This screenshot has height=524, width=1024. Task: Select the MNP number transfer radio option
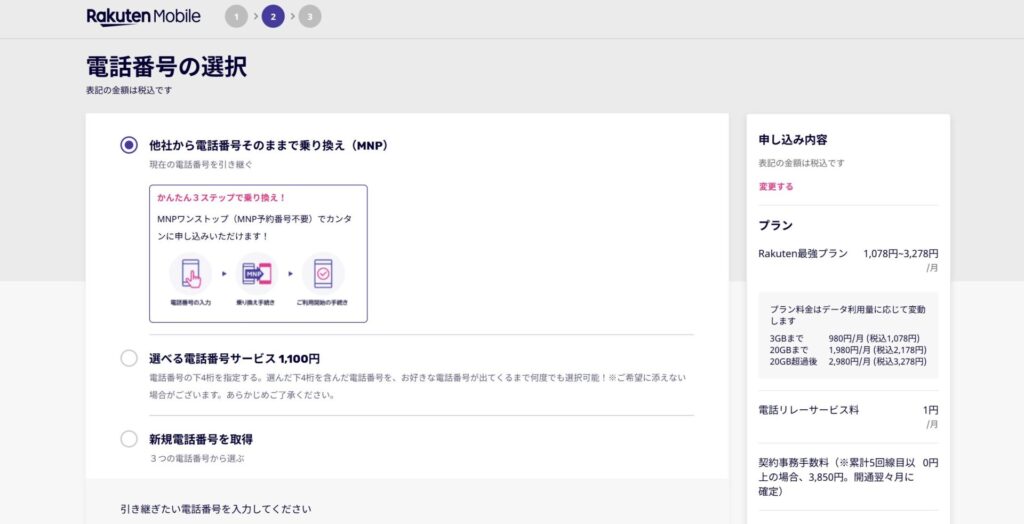129,145
